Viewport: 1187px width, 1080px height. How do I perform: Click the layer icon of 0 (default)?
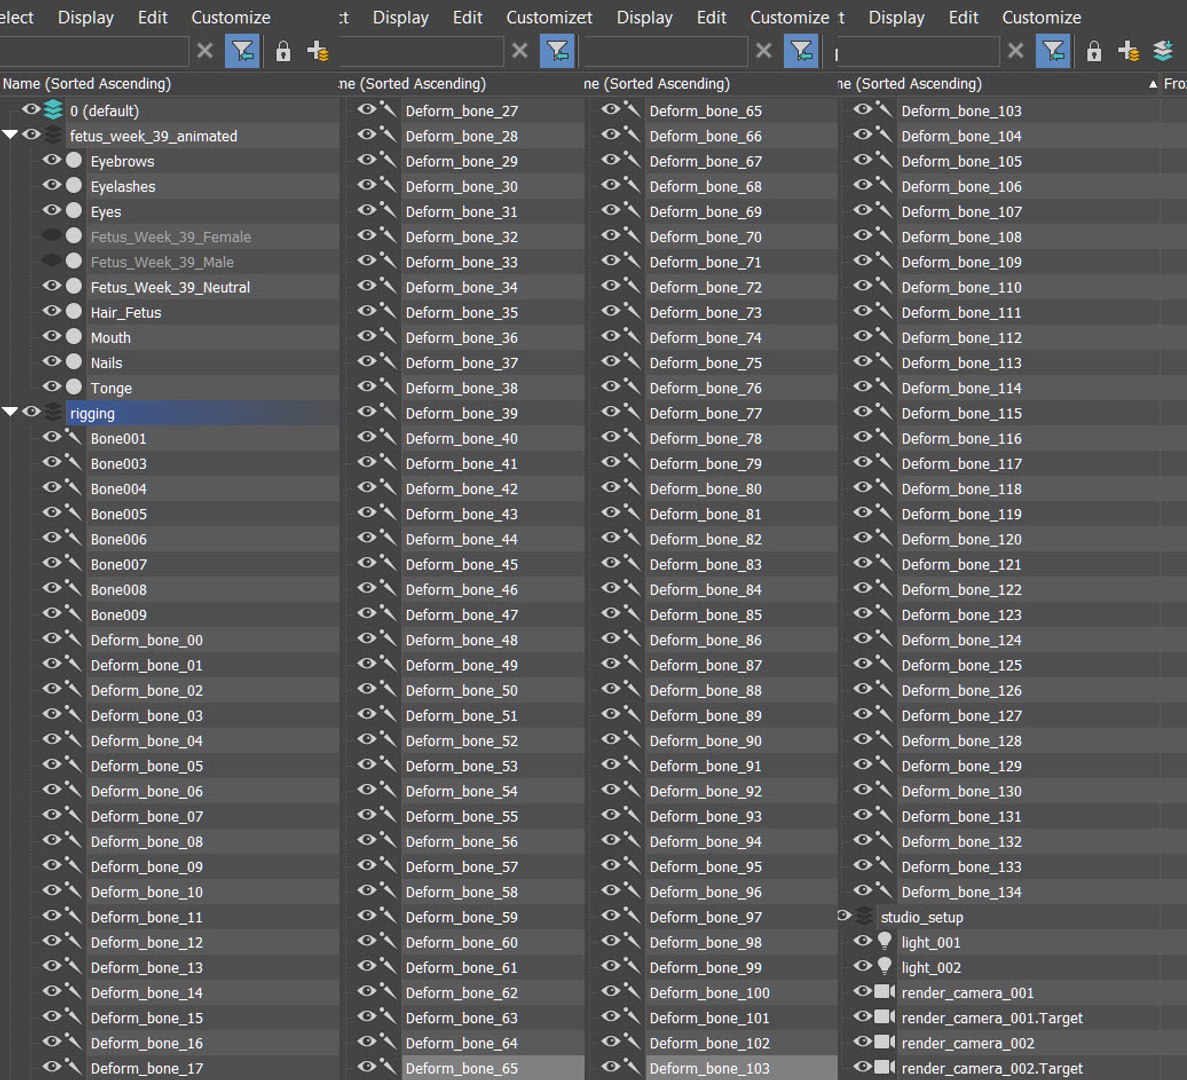(x=53, y=110)
